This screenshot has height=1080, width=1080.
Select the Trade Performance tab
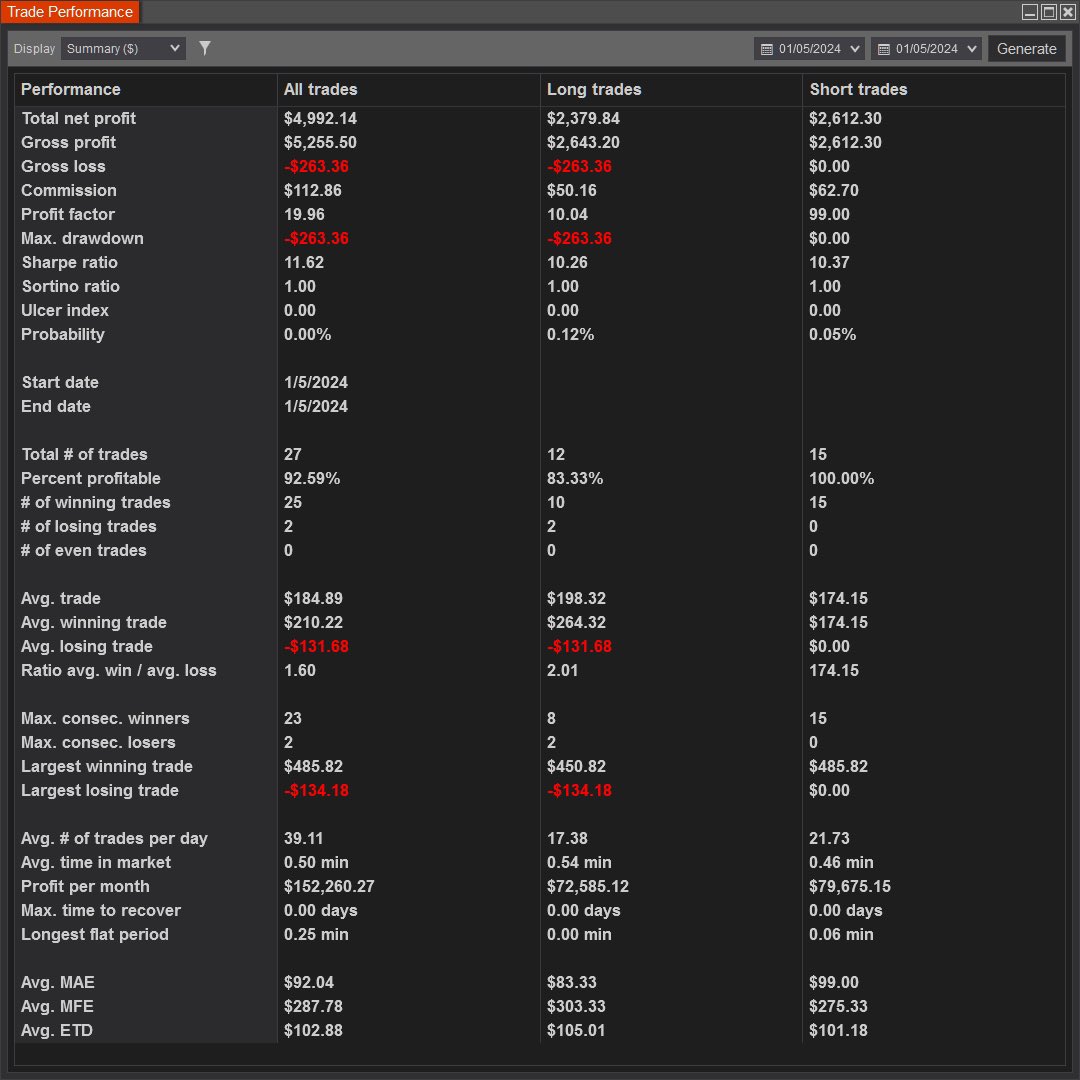70,12
